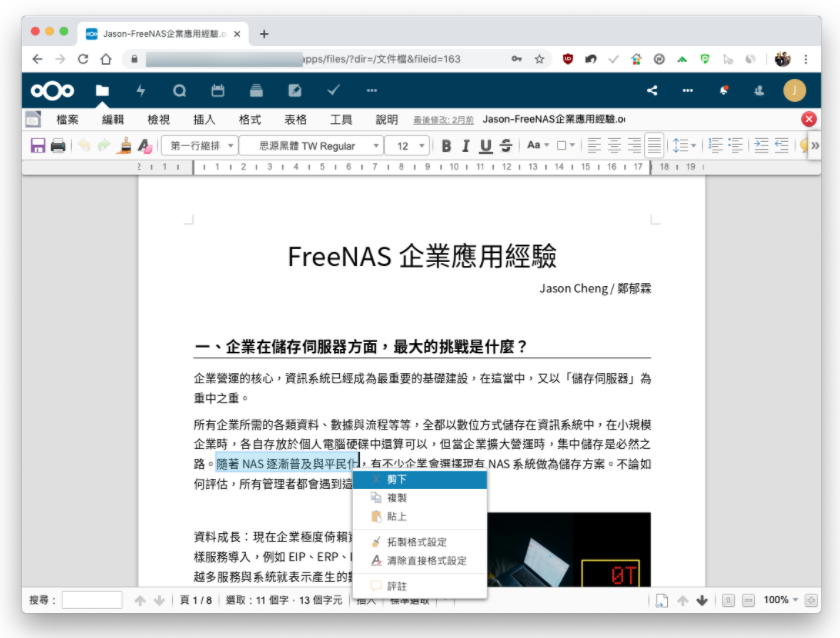The height and width of the screenshot is (638, 840).
Task: Open the 插入 menu
Action: point(204,119)
